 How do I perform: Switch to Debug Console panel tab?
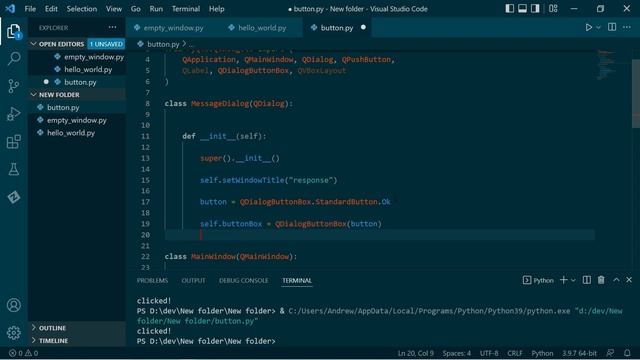pos(244,280)
